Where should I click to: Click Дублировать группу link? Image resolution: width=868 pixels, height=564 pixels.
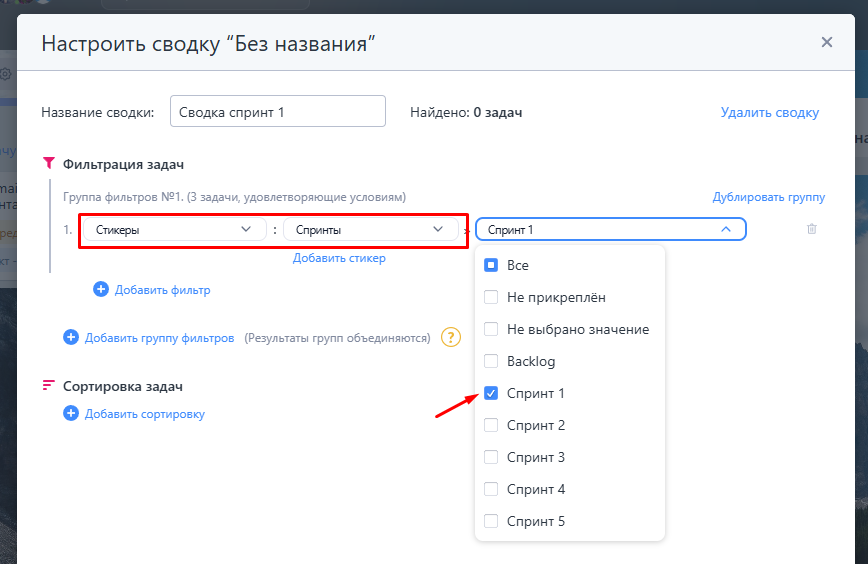(x=768, y=197)
